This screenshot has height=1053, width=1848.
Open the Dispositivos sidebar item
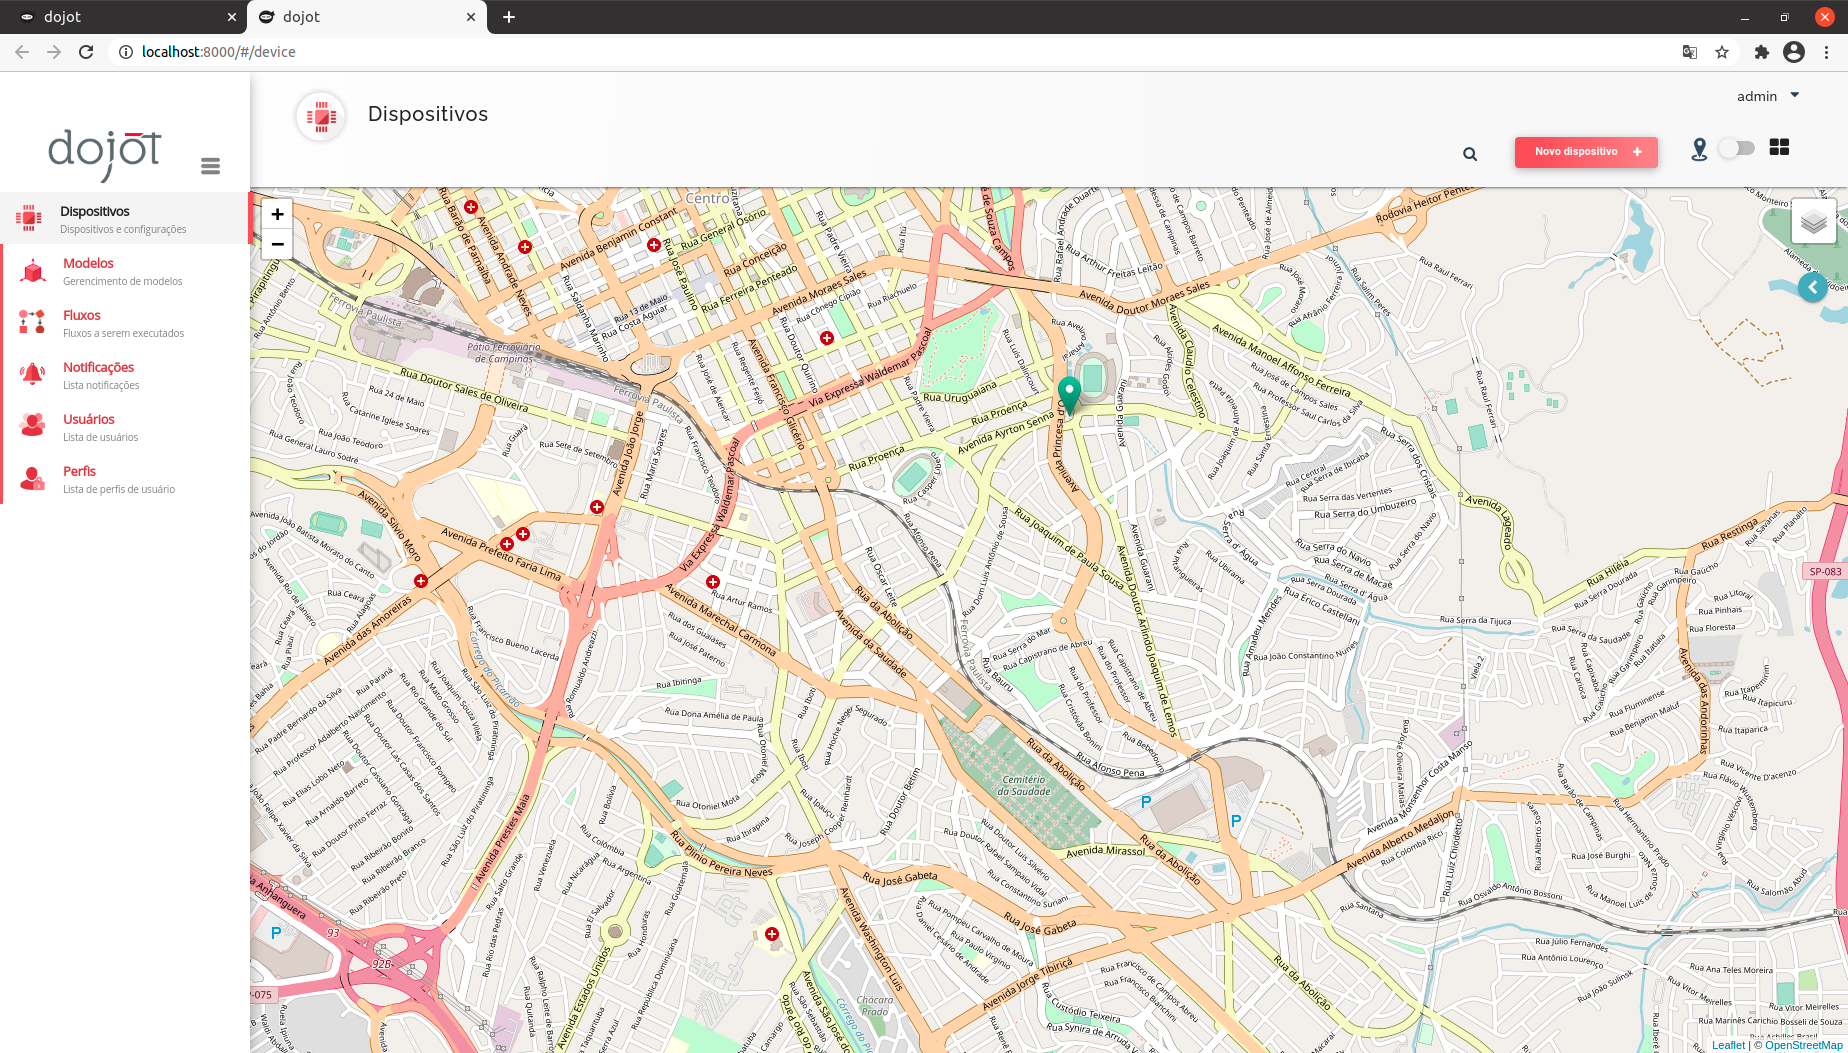tap(125, 218)
